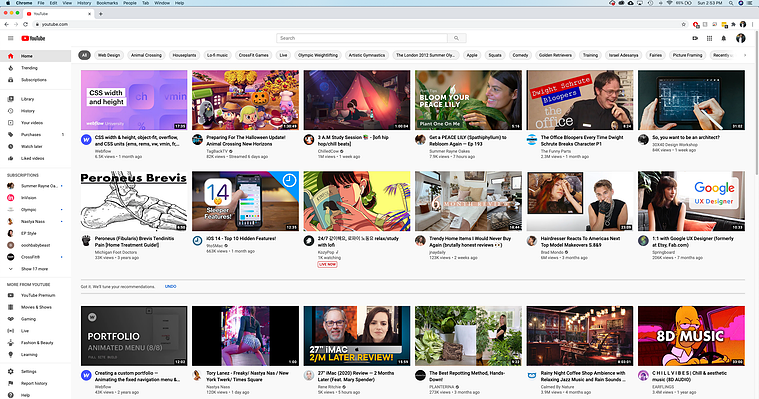The image size is (759, 399).
Task: Click into the Search input field
Action: coord(362,38)
